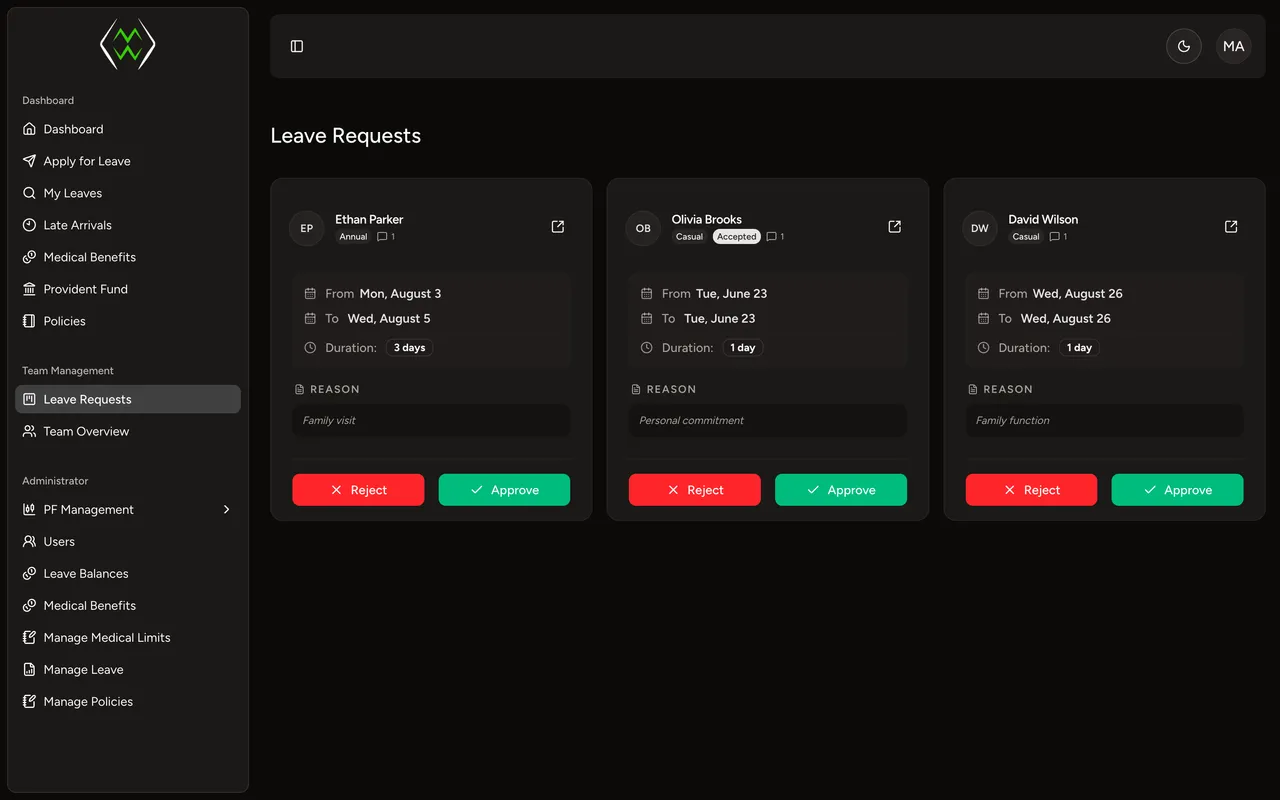Open David Wilson's request details icon
Viewport: 1280px width, 800px height.
click(x=1231, y=227)
